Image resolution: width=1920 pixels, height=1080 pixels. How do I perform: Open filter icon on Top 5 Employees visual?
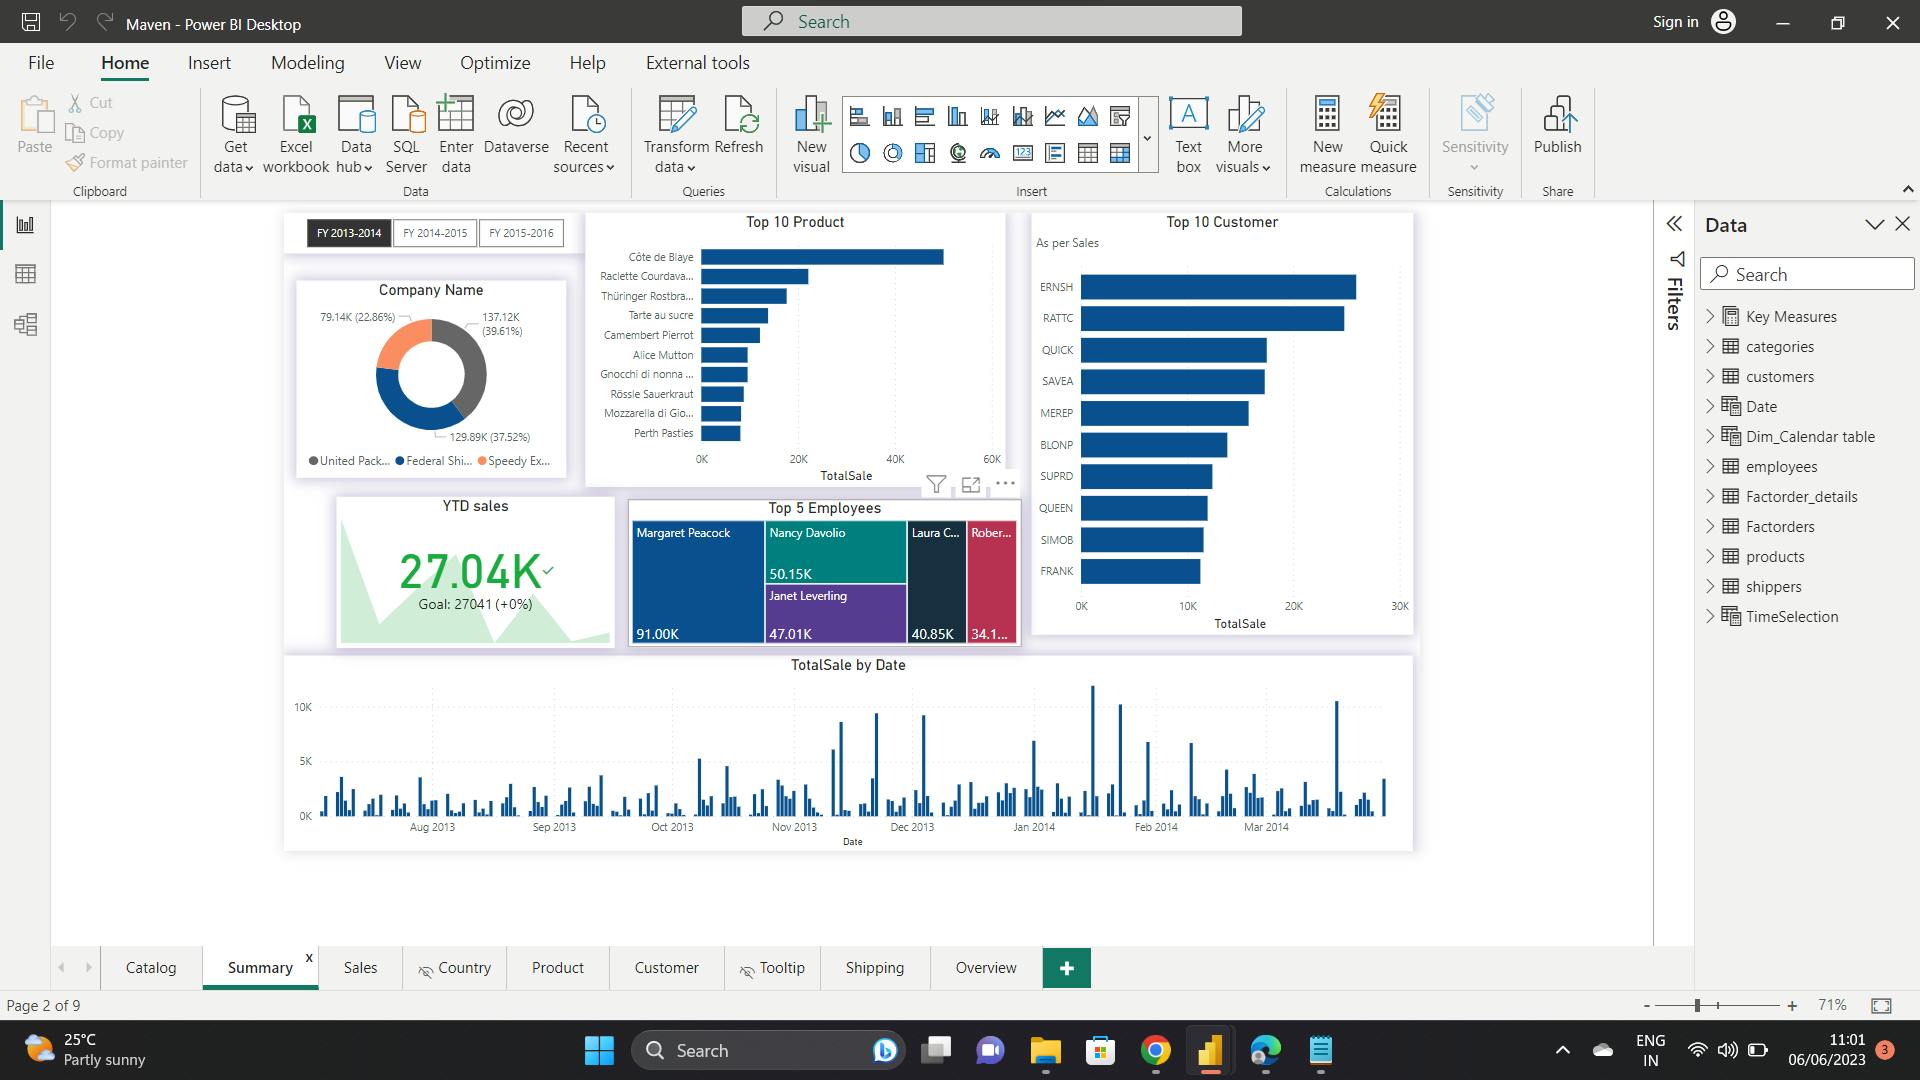(x=936, y=484)
